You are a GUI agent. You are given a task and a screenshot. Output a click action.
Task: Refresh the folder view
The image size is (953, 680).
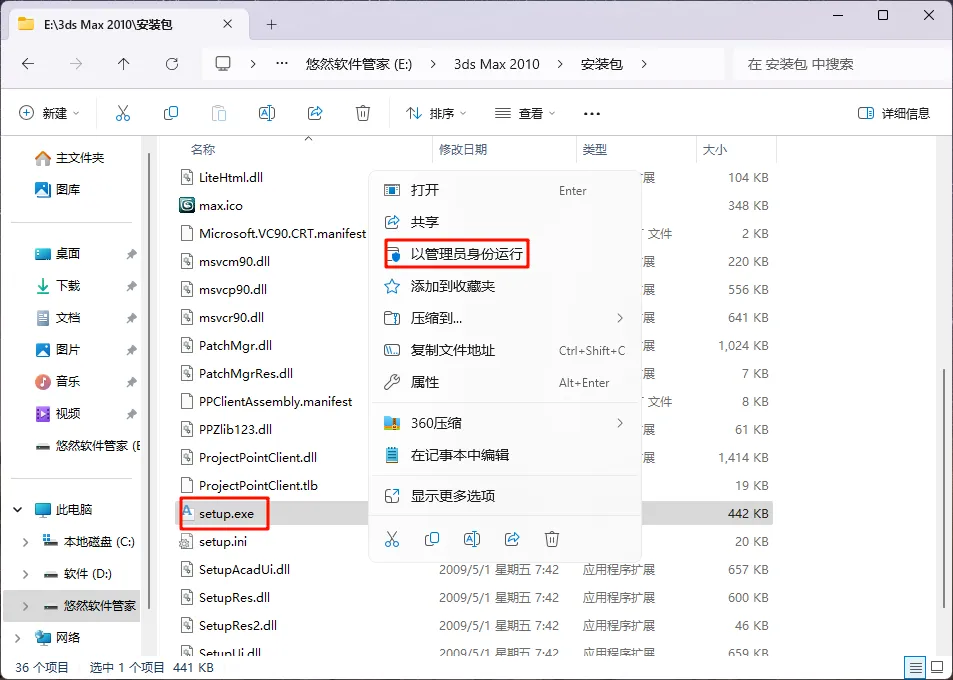pos(172,64)
